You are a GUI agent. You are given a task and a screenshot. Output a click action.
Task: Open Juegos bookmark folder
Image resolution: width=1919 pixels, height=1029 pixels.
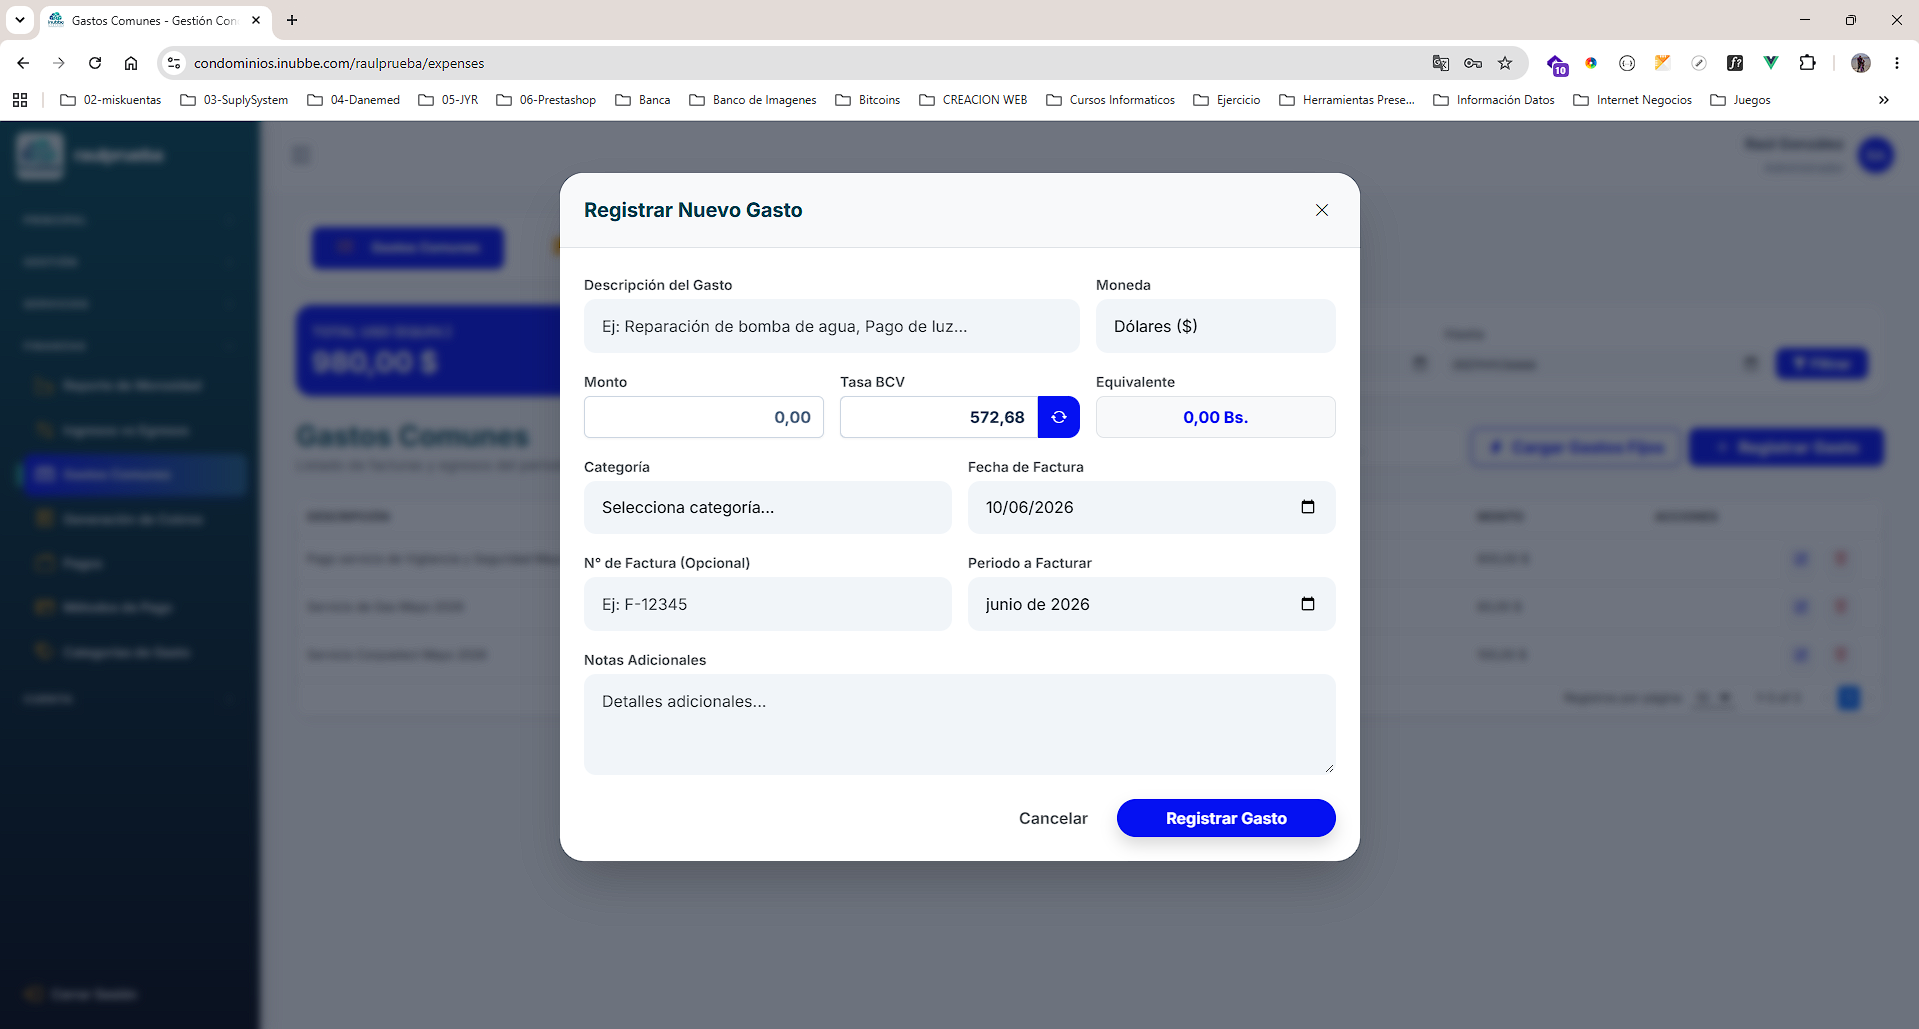click(x=1741, y=100)
